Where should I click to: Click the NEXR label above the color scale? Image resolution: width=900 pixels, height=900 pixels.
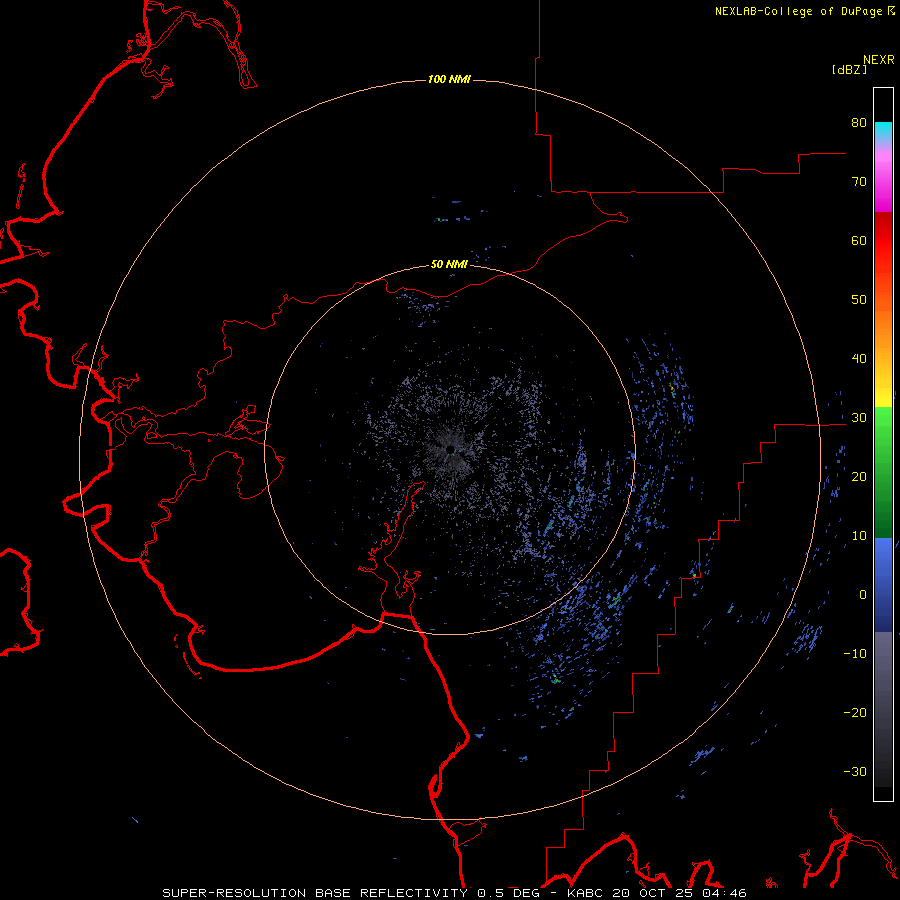click(x=879, y=60)
